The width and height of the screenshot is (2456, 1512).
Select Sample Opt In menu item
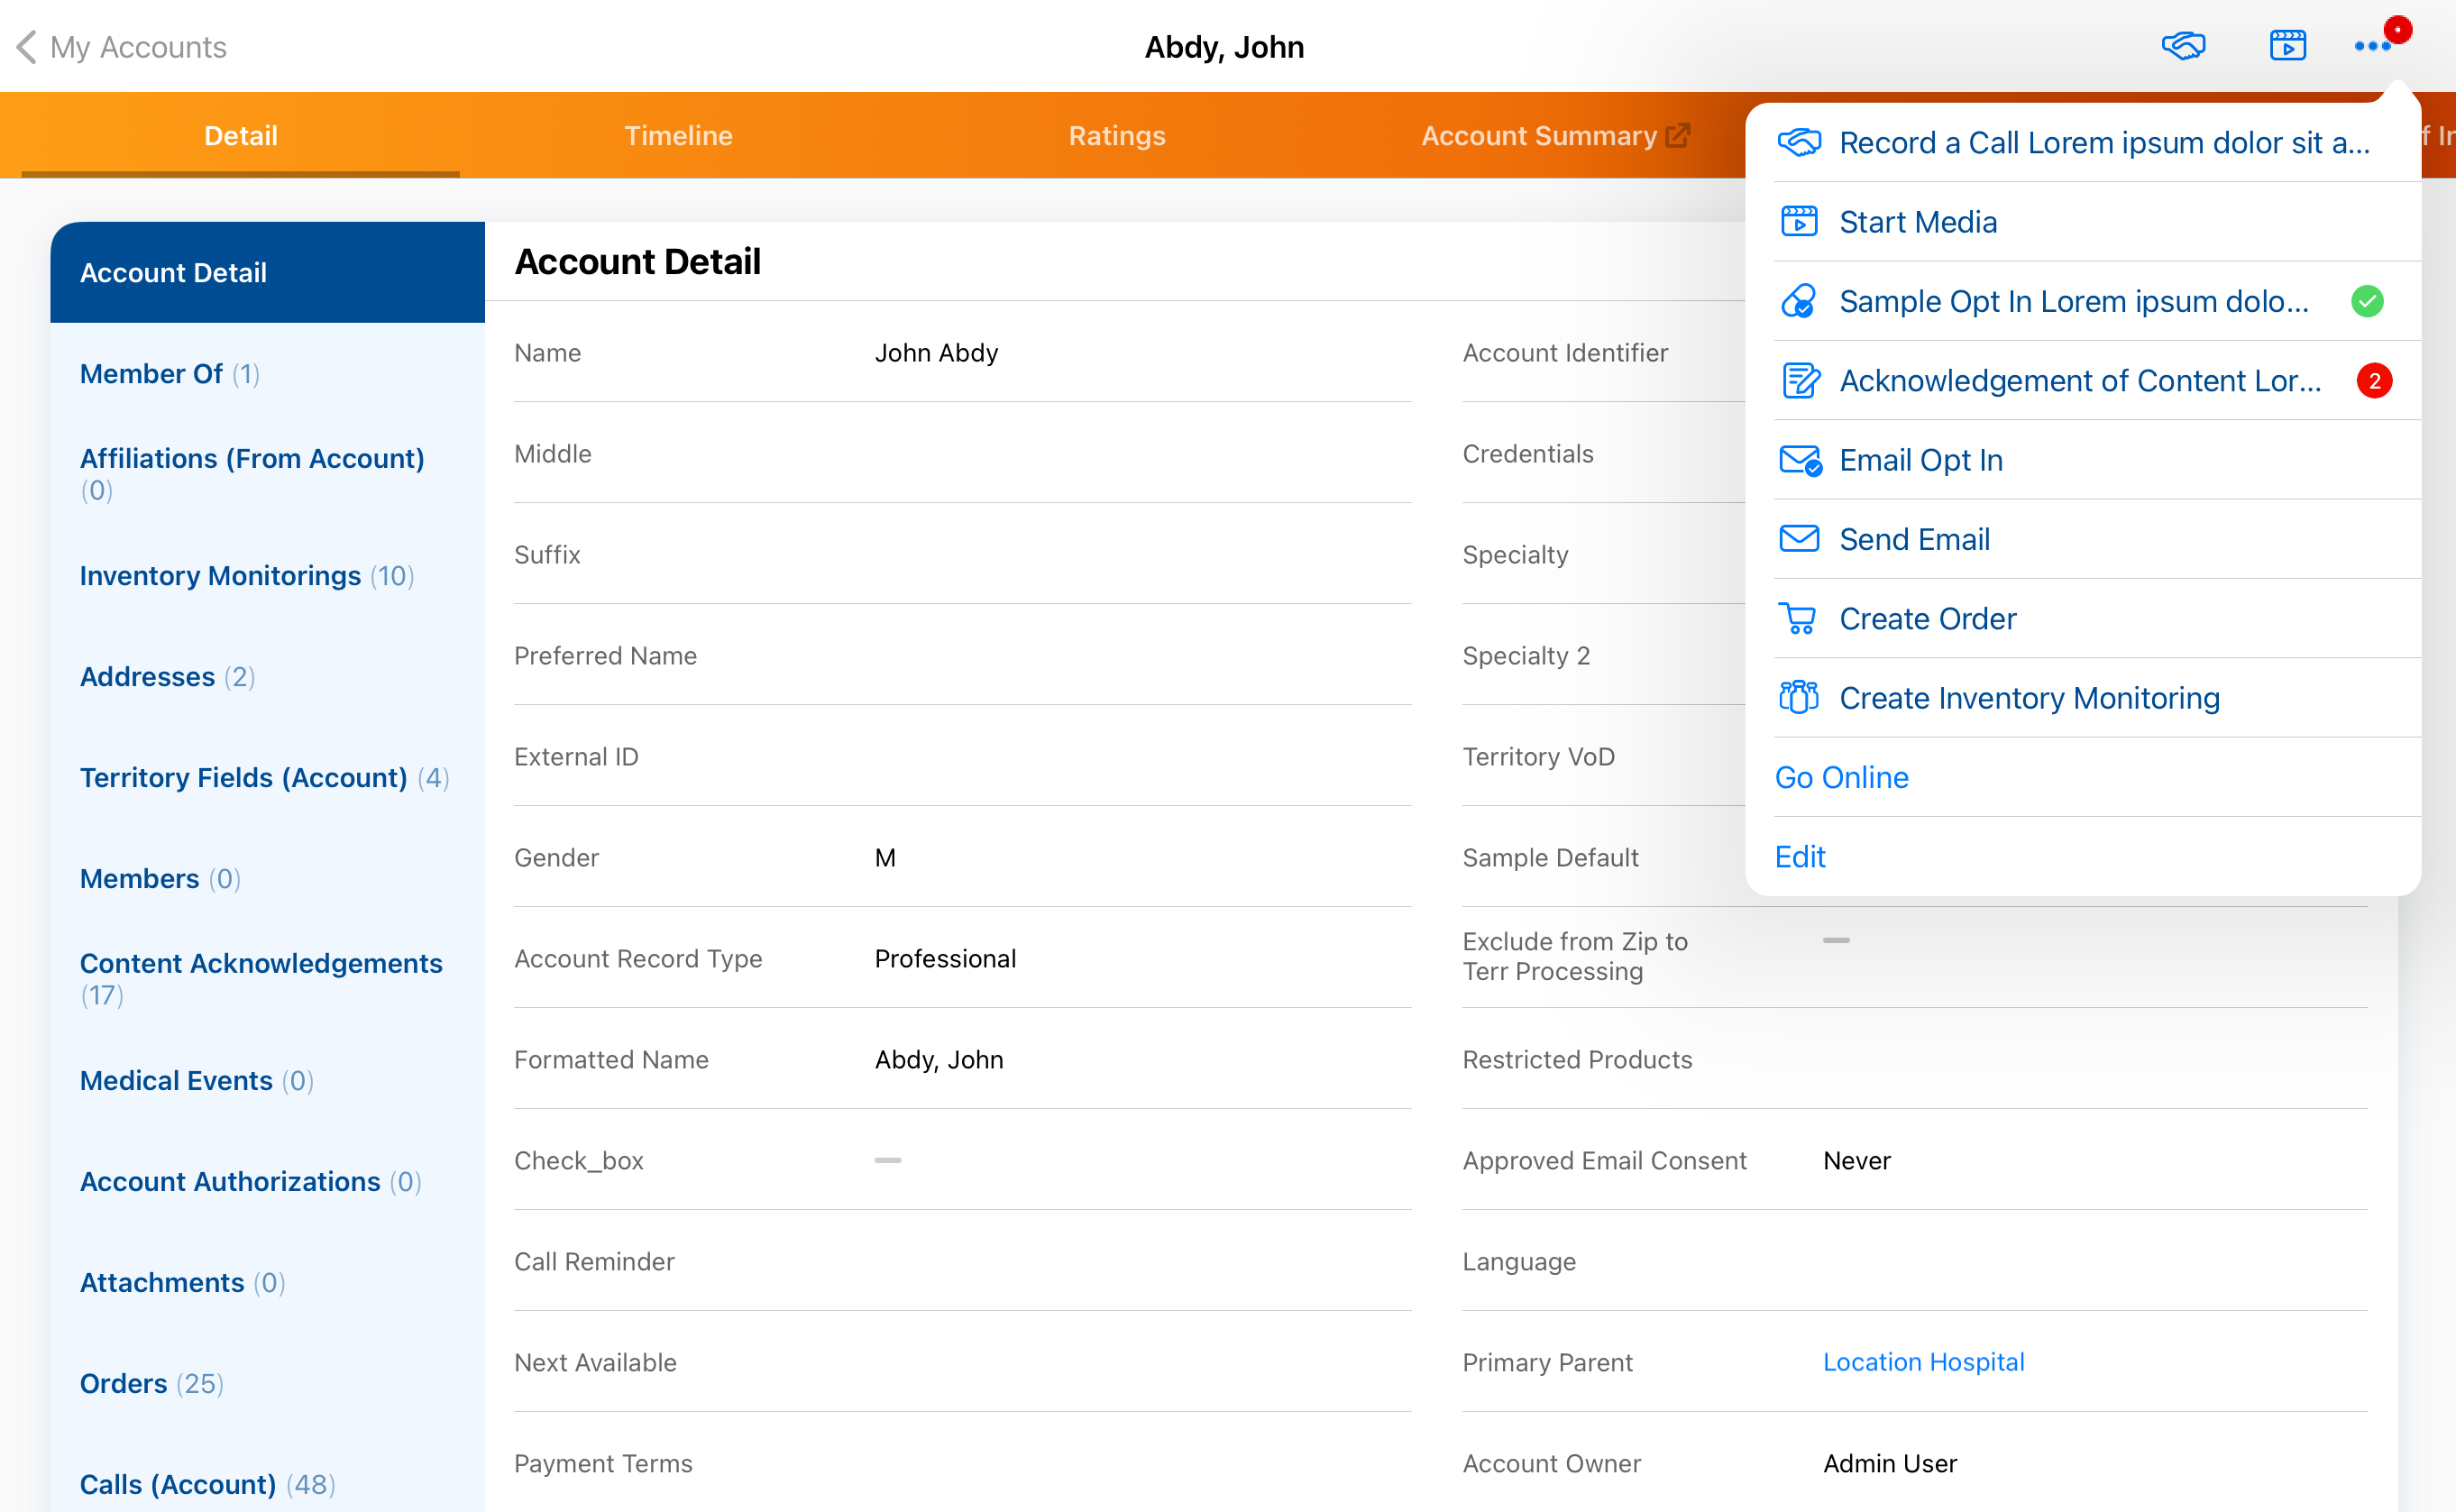coord(2073,301)
